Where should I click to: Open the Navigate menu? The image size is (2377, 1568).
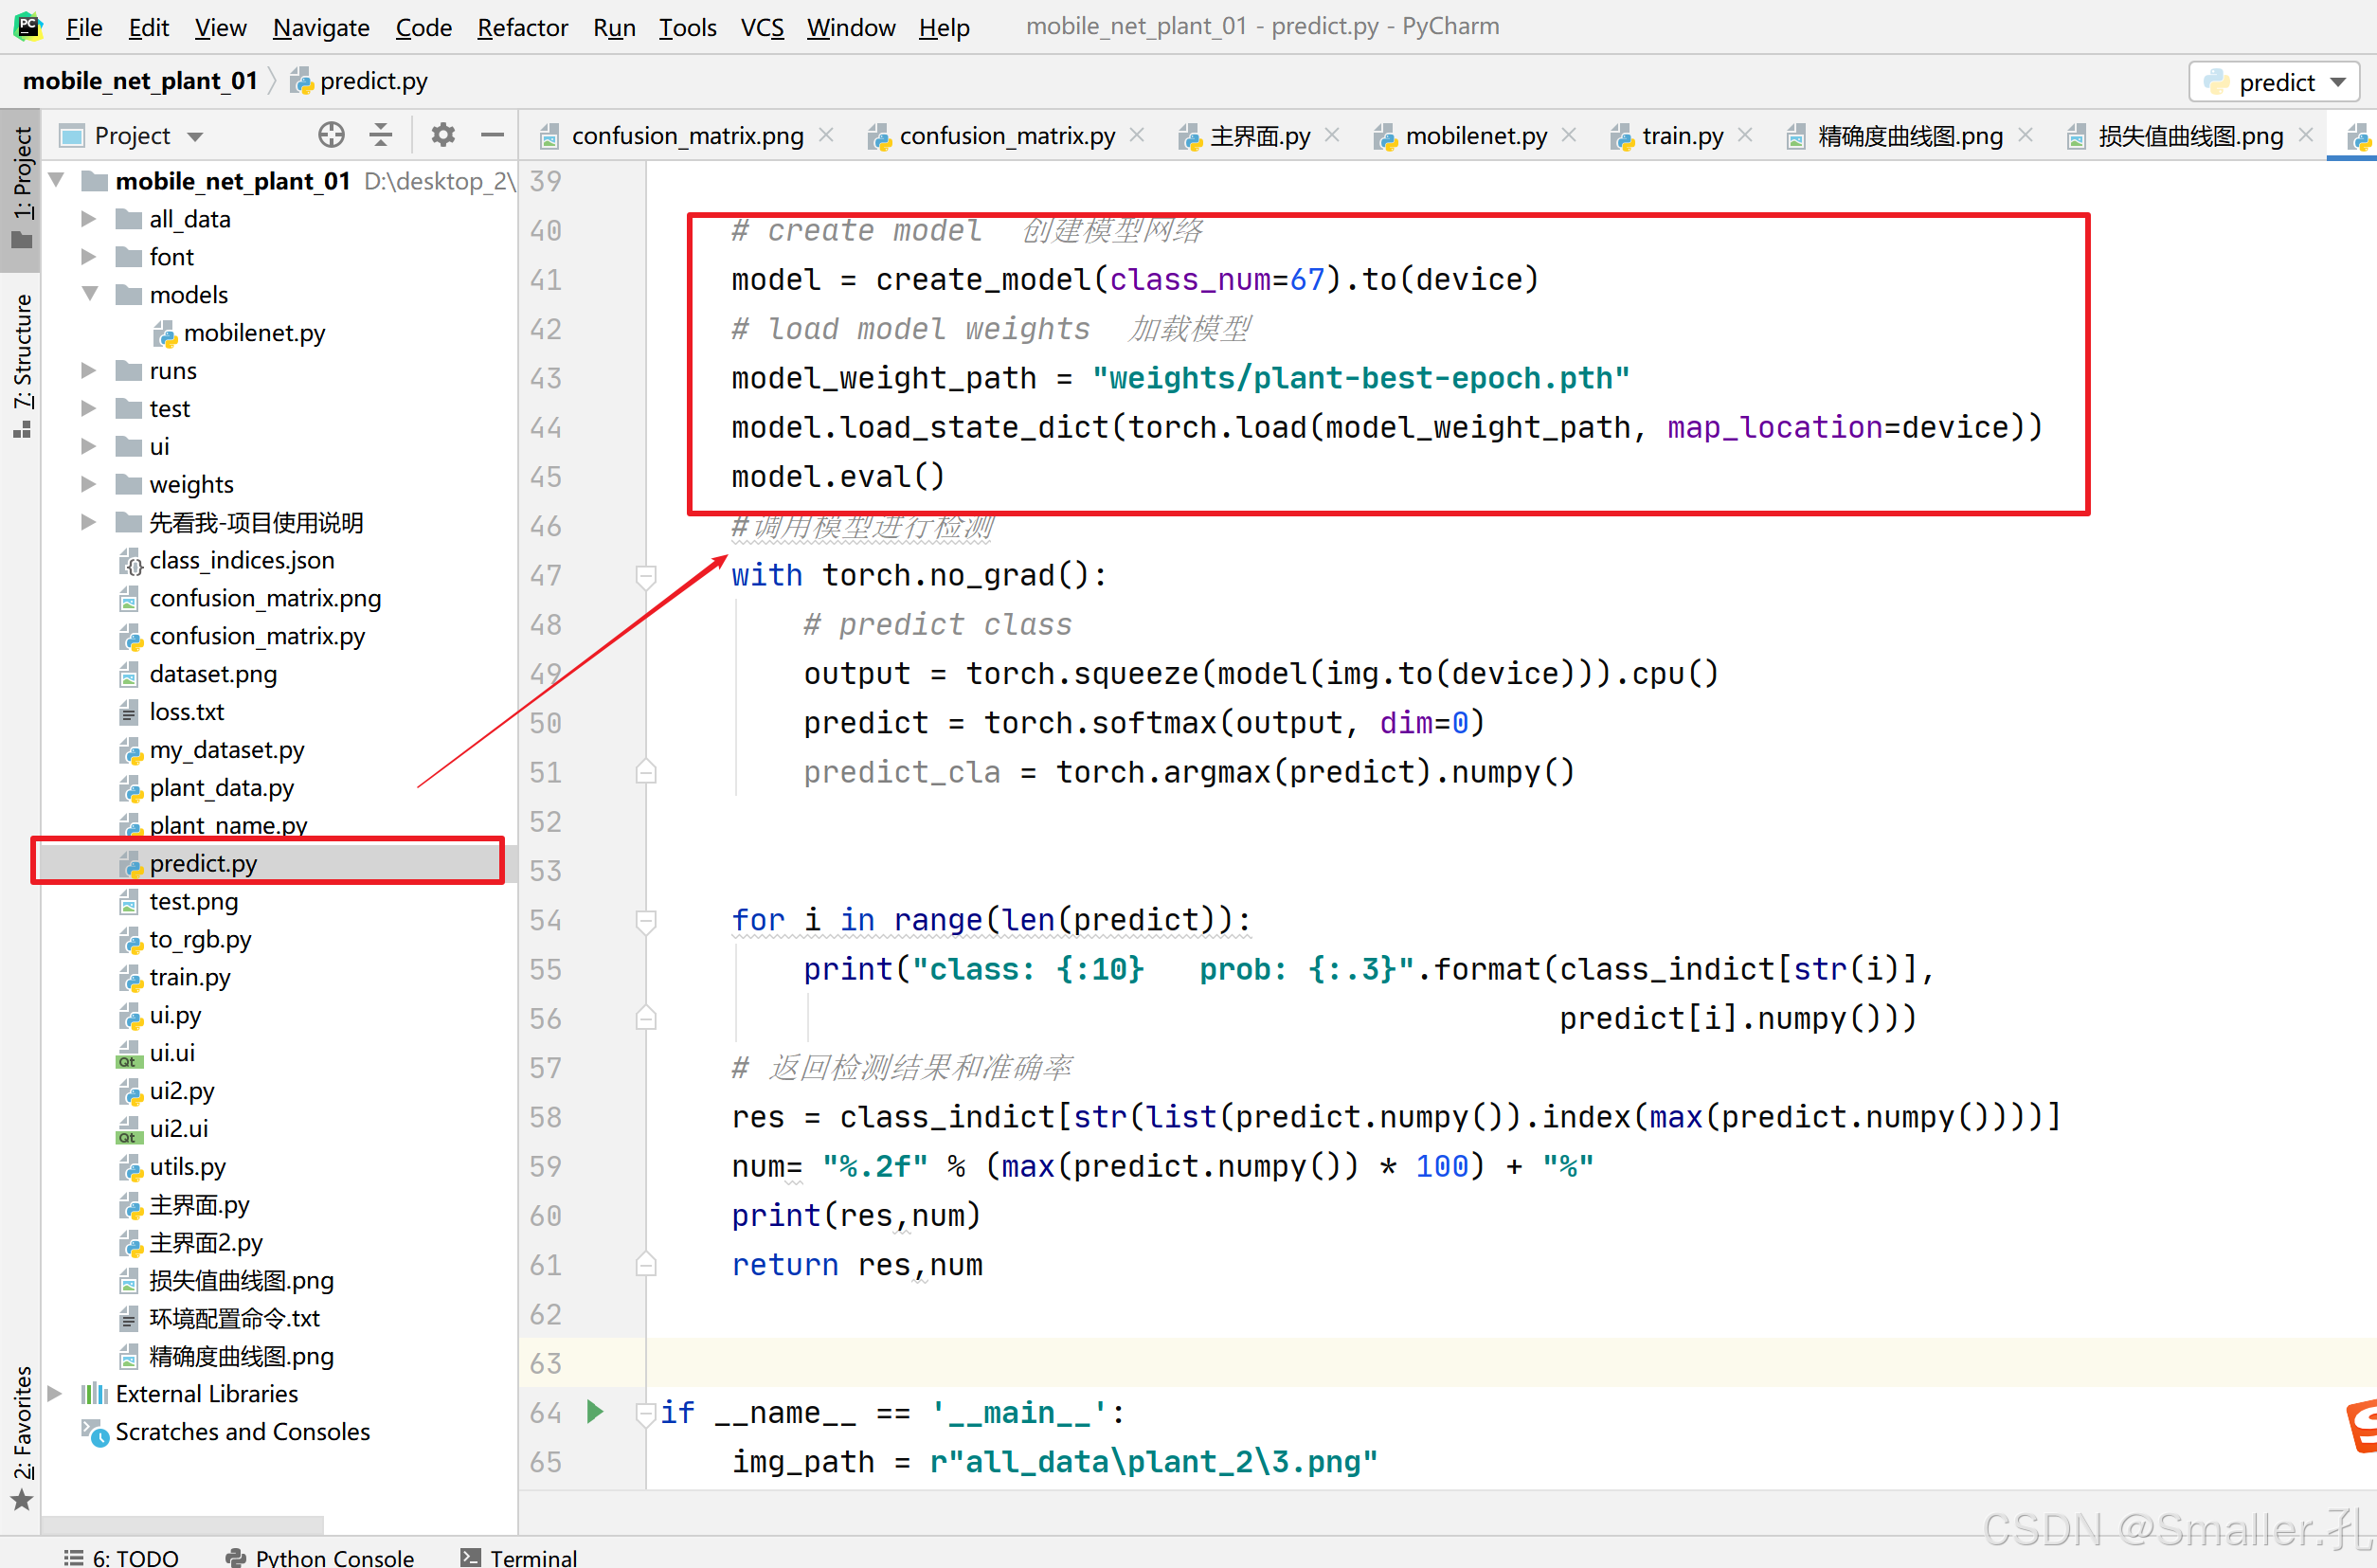(x=321, y=27)
